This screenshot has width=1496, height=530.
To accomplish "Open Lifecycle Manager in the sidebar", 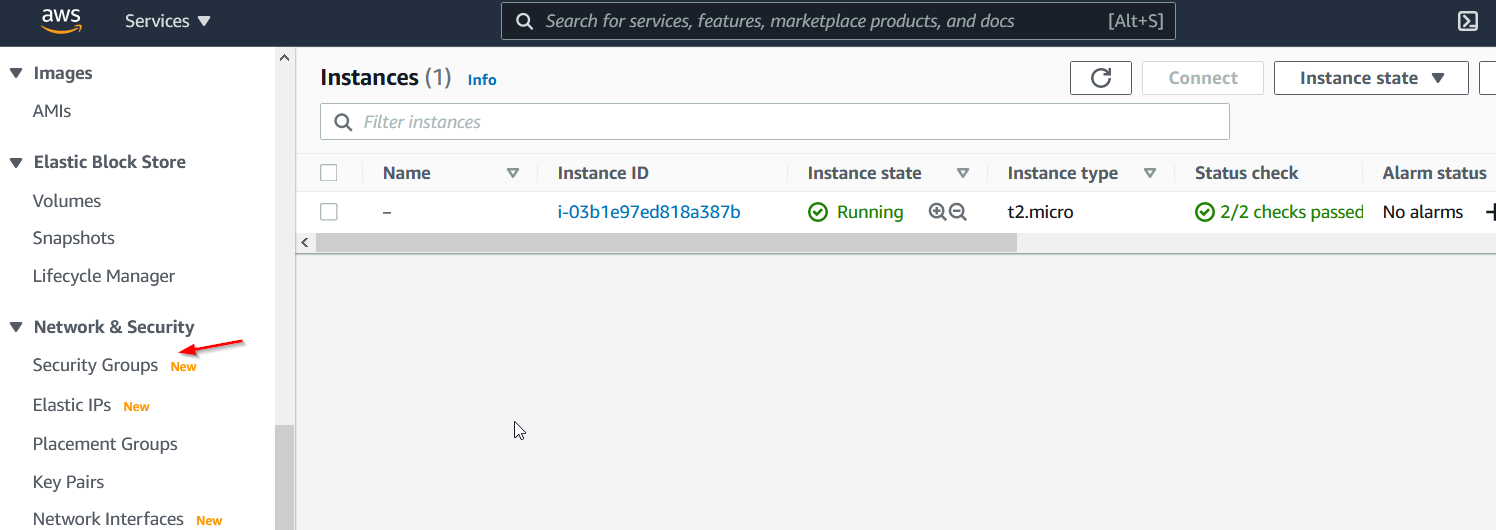I will (x=104, y=276).
